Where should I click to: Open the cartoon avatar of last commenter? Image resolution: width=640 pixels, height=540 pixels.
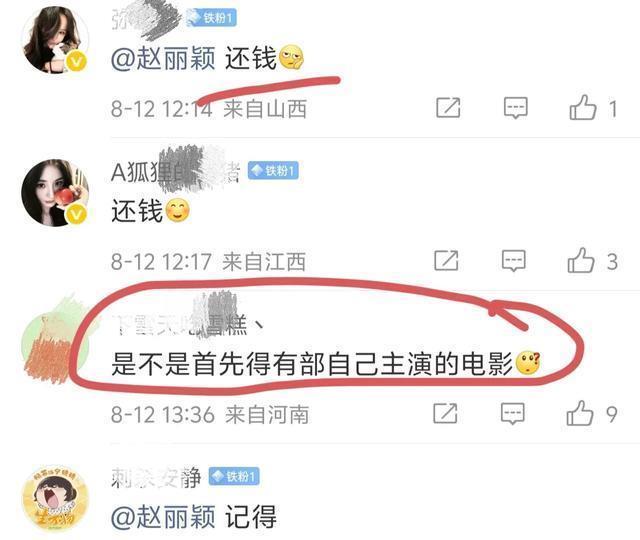55,498
